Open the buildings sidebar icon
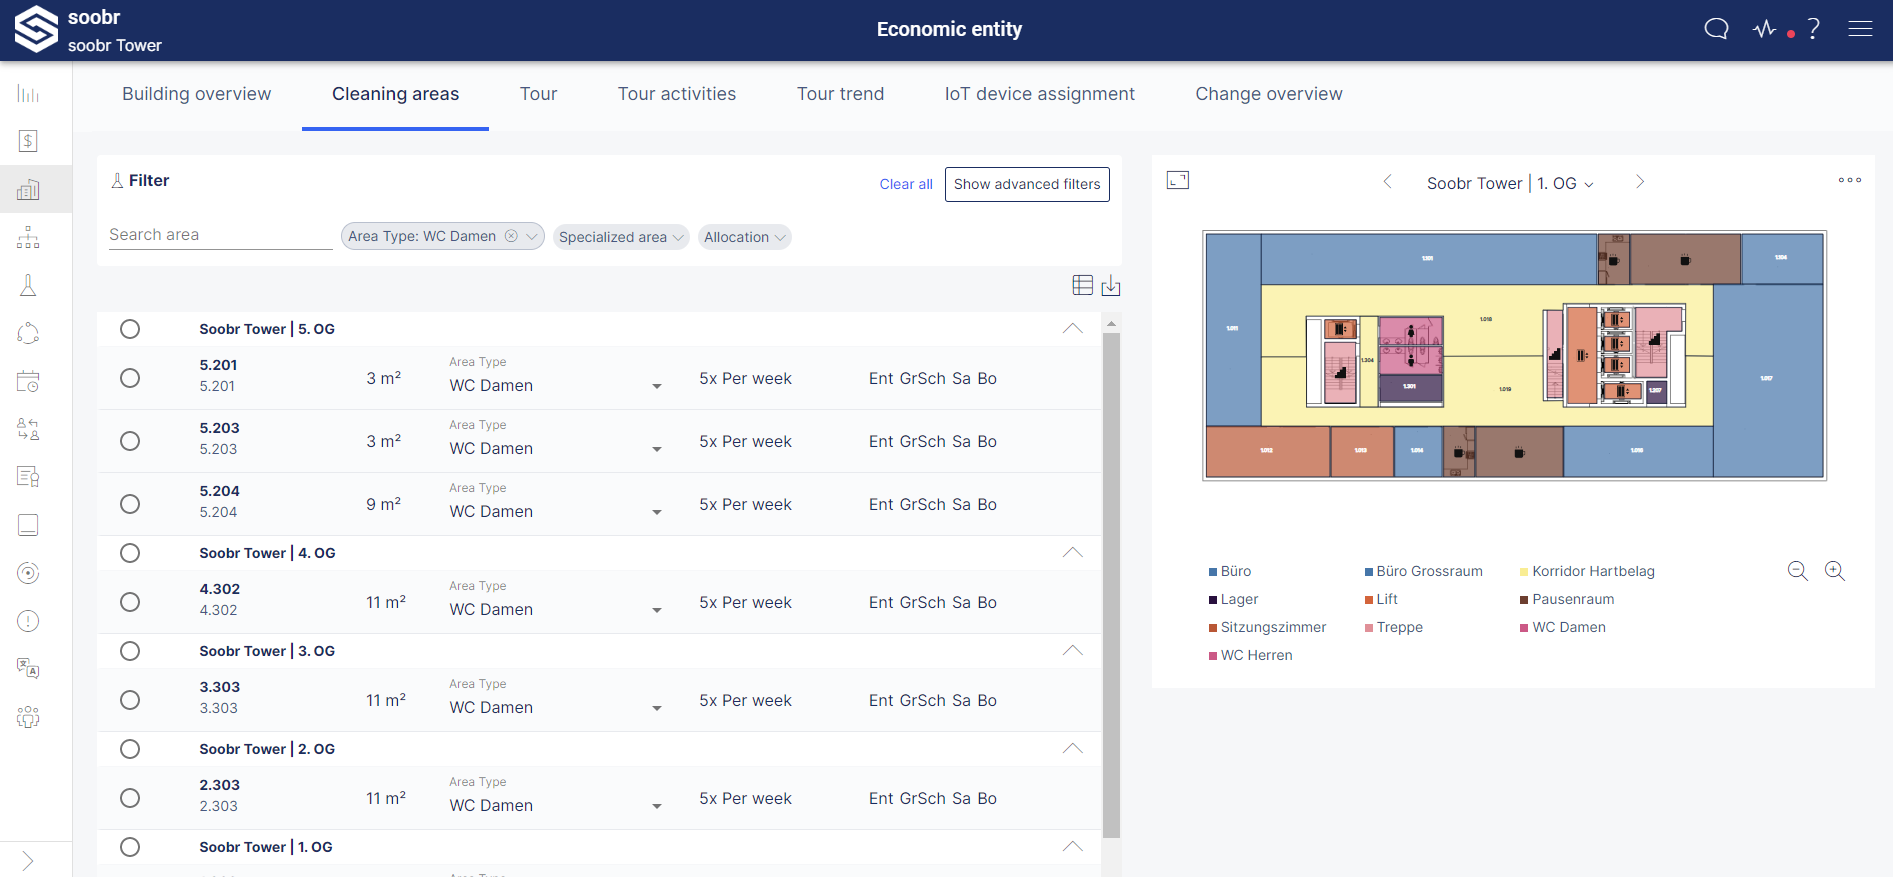 click(x=28, y=189)
